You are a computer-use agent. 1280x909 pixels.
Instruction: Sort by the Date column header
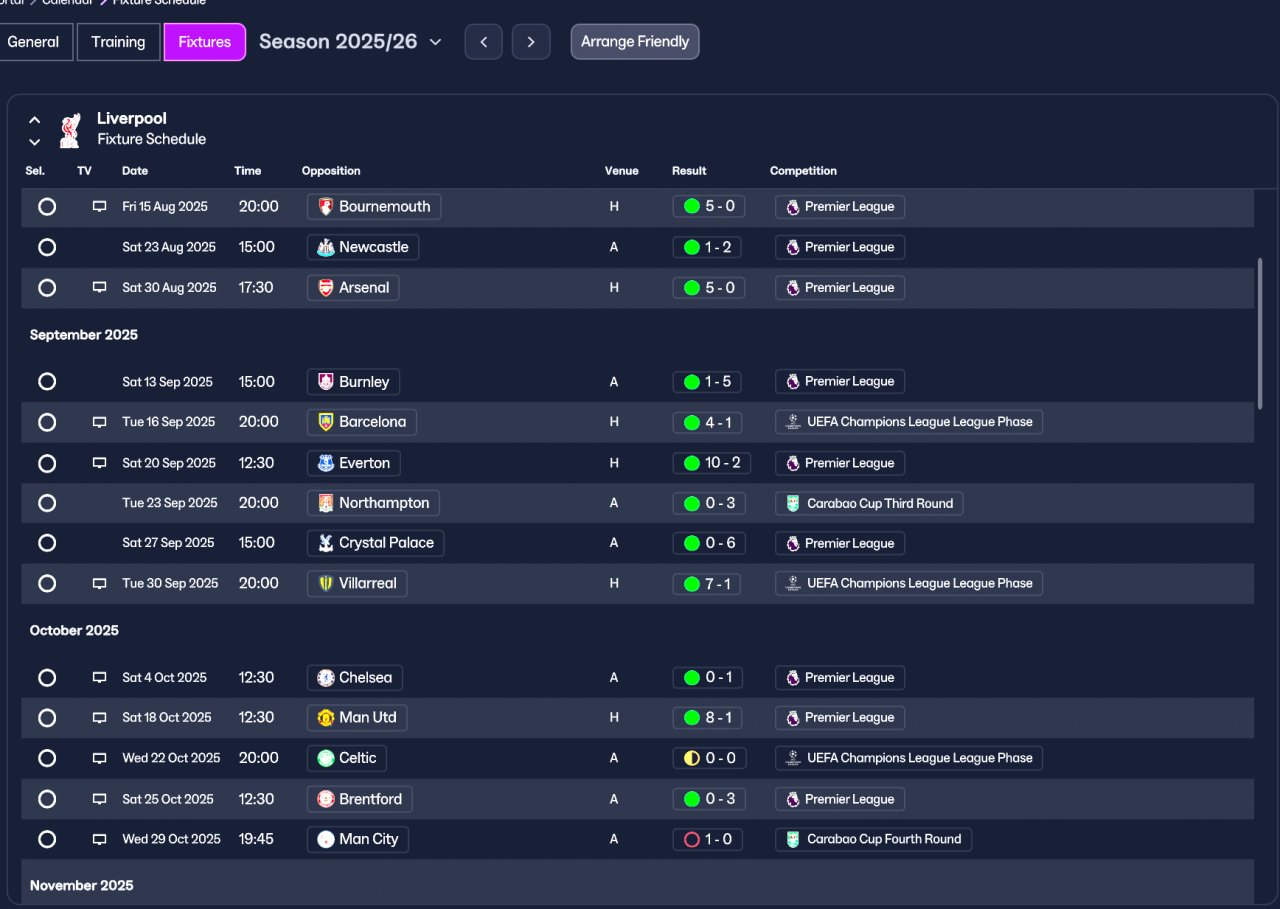pyautogui.click(x=135, y=171)
